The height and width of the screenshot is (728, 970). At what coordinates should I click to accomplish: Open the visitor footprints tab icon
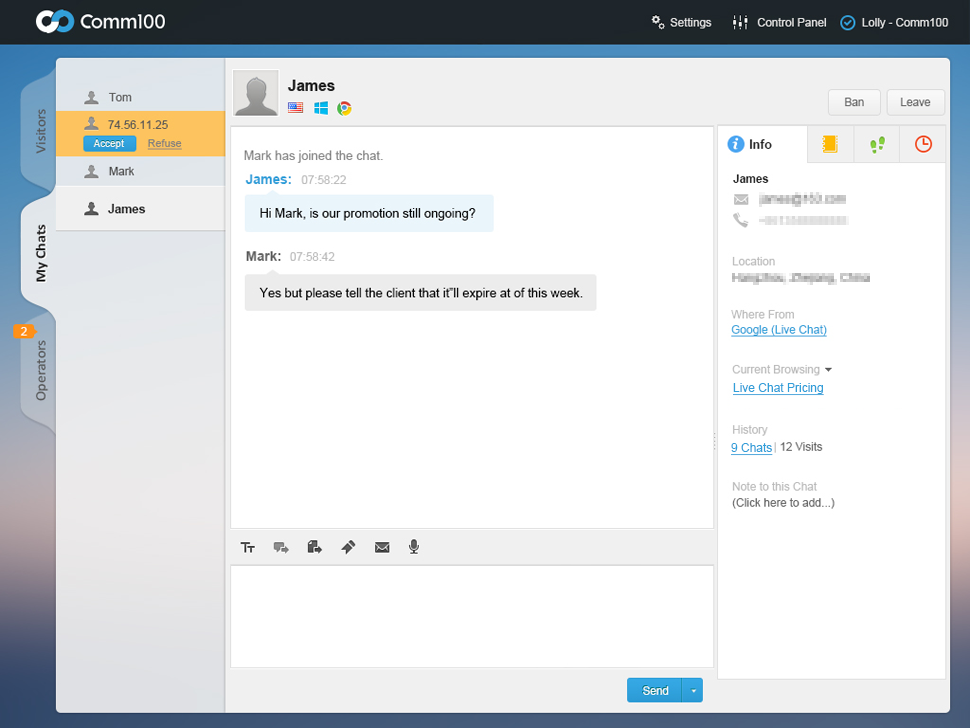[x=876, y=144]
